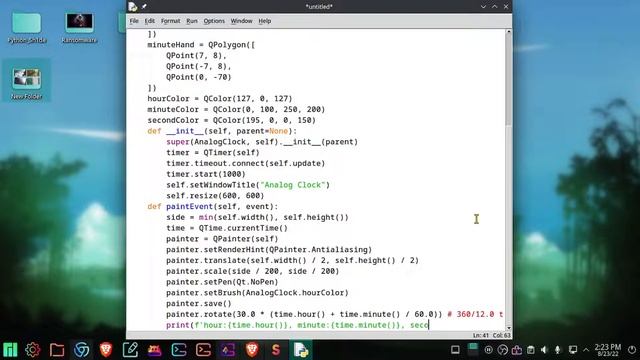Screen dimensions: 640x360
Task: Open the Manjaro application launcher
Action: (x=10, y=350)
